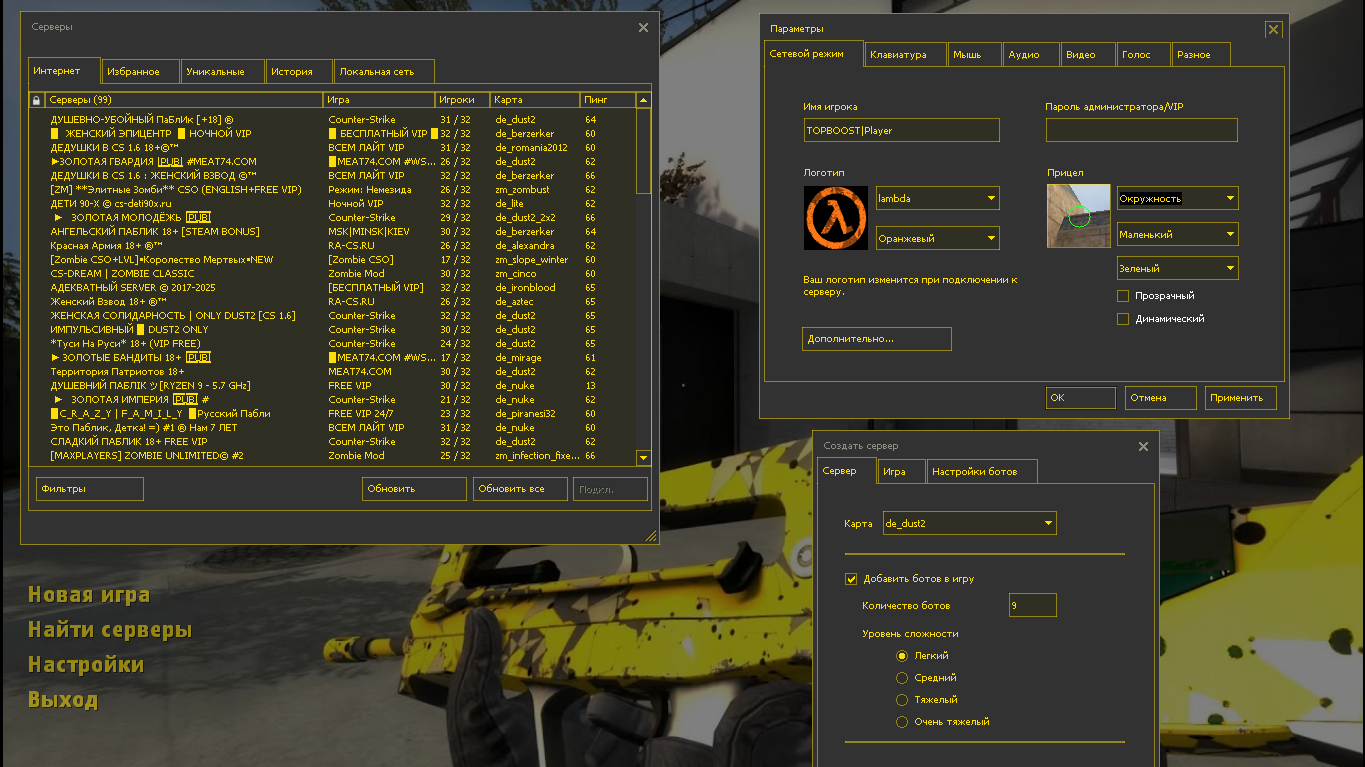Image resolution: width=1365 pixels, height=767 pixels.
Task: Select server ДУШЕВНО-УБОЙНЫЙ ПаБлИк [+18]
Action: pyautogui.click(x=333, y=120)
